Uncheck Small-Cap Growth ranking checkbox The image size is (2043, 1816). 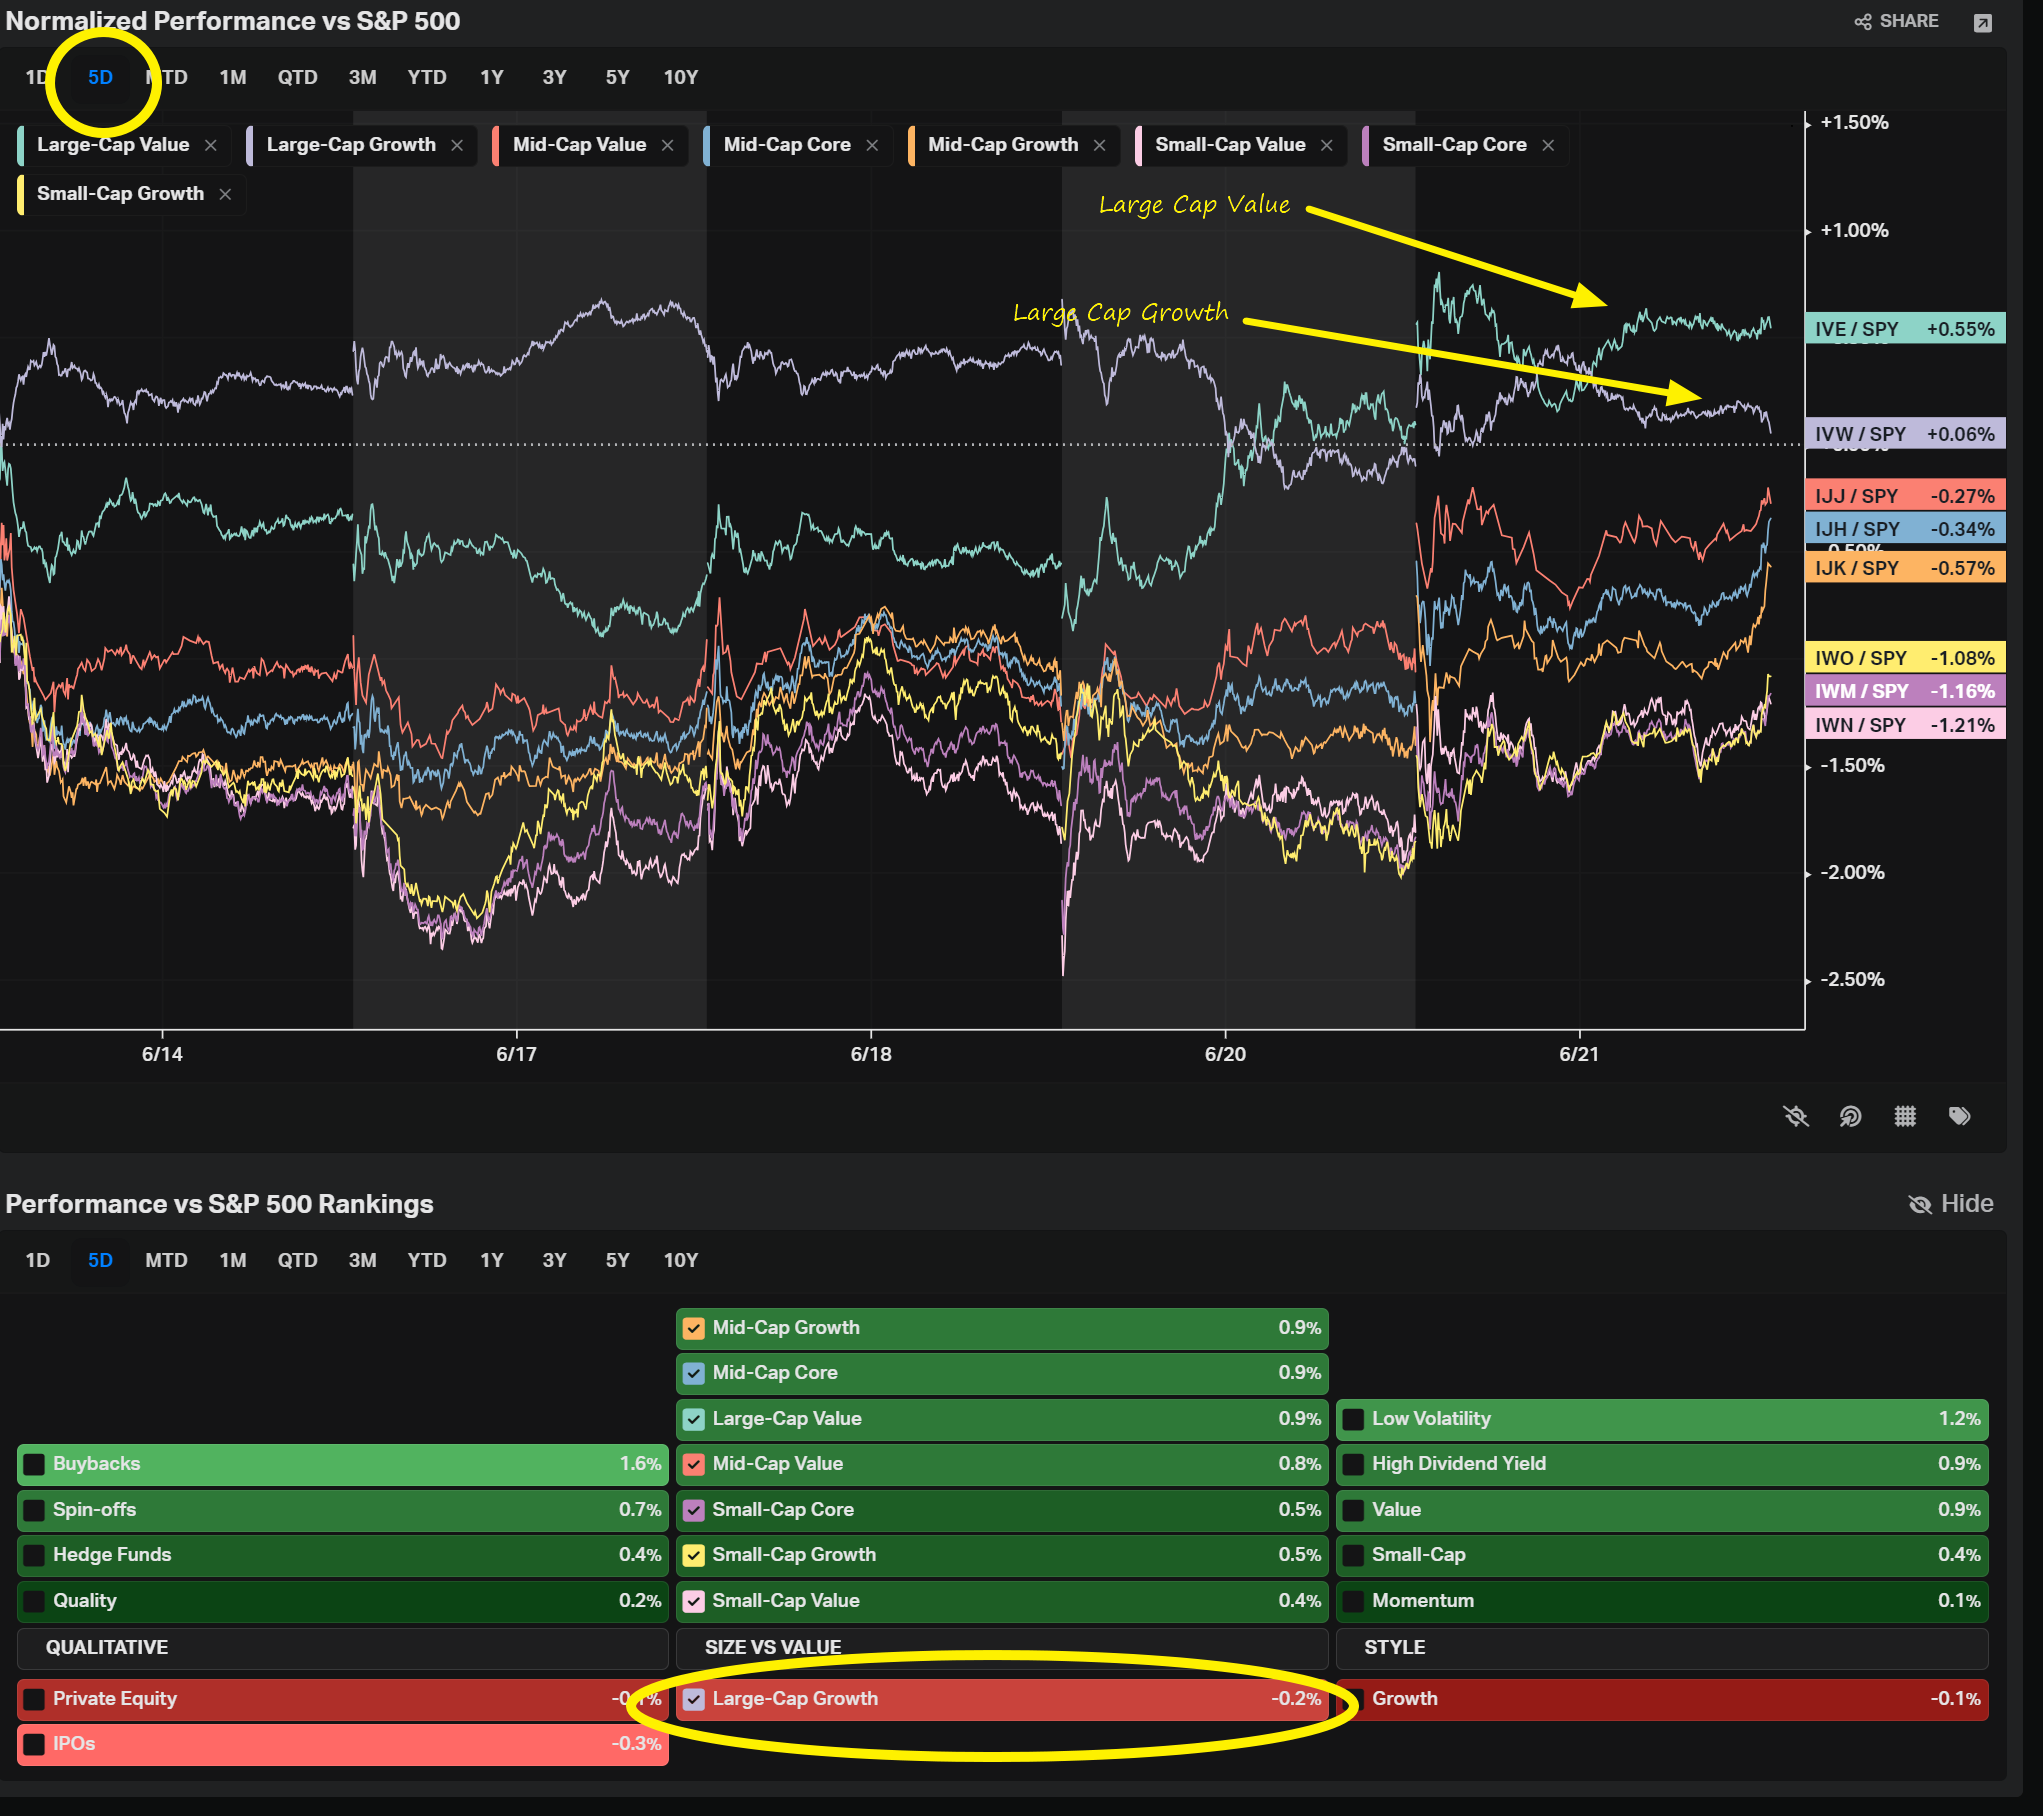(694, 1555)
